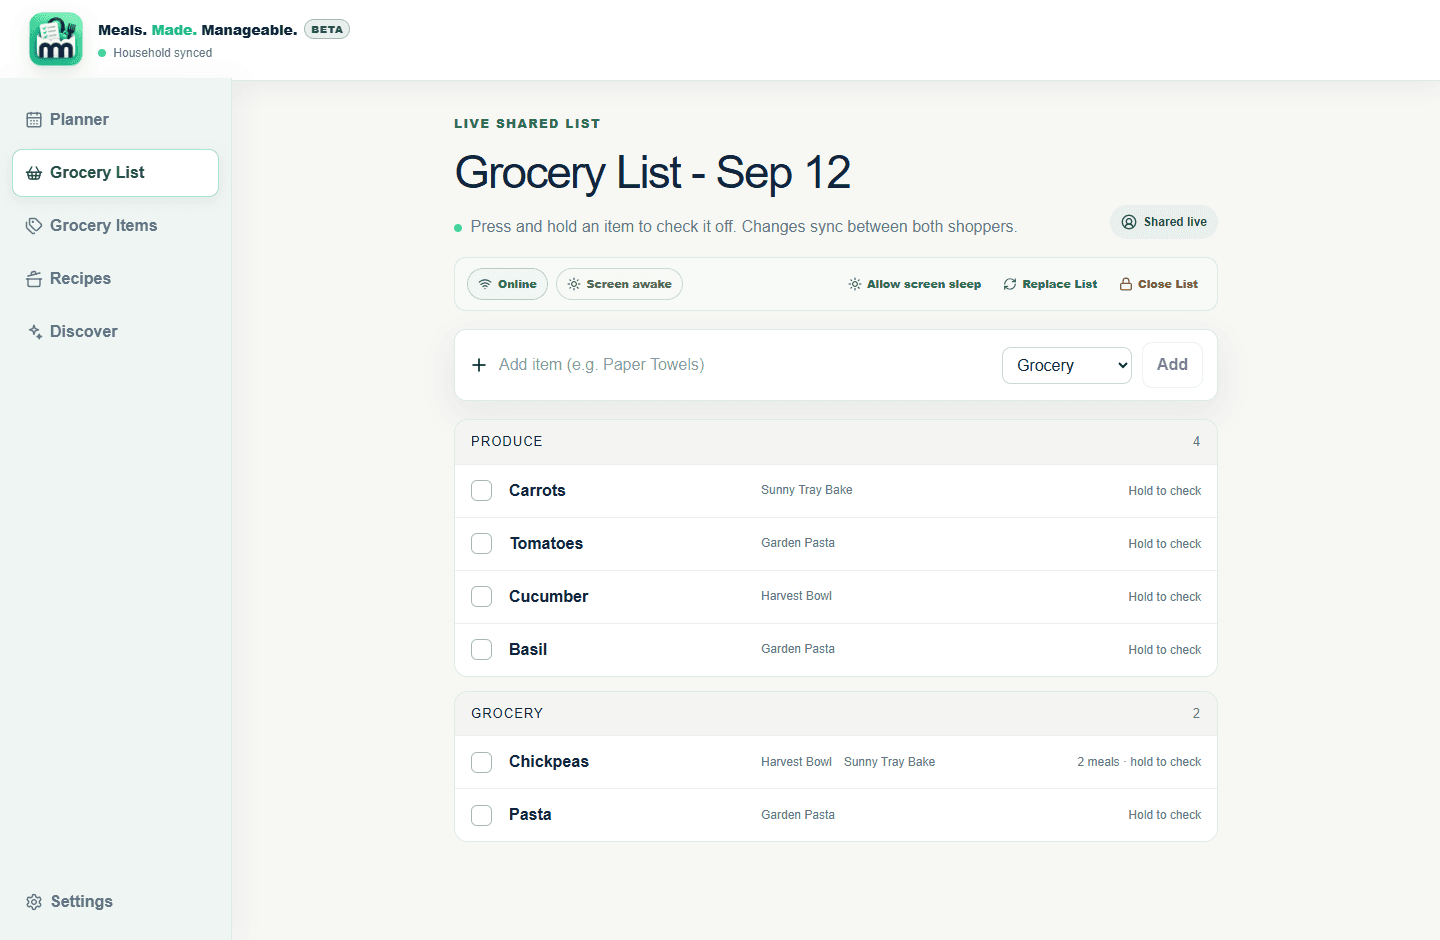
Task: Check off the Pasta checkbox
Action: point(482,815)
